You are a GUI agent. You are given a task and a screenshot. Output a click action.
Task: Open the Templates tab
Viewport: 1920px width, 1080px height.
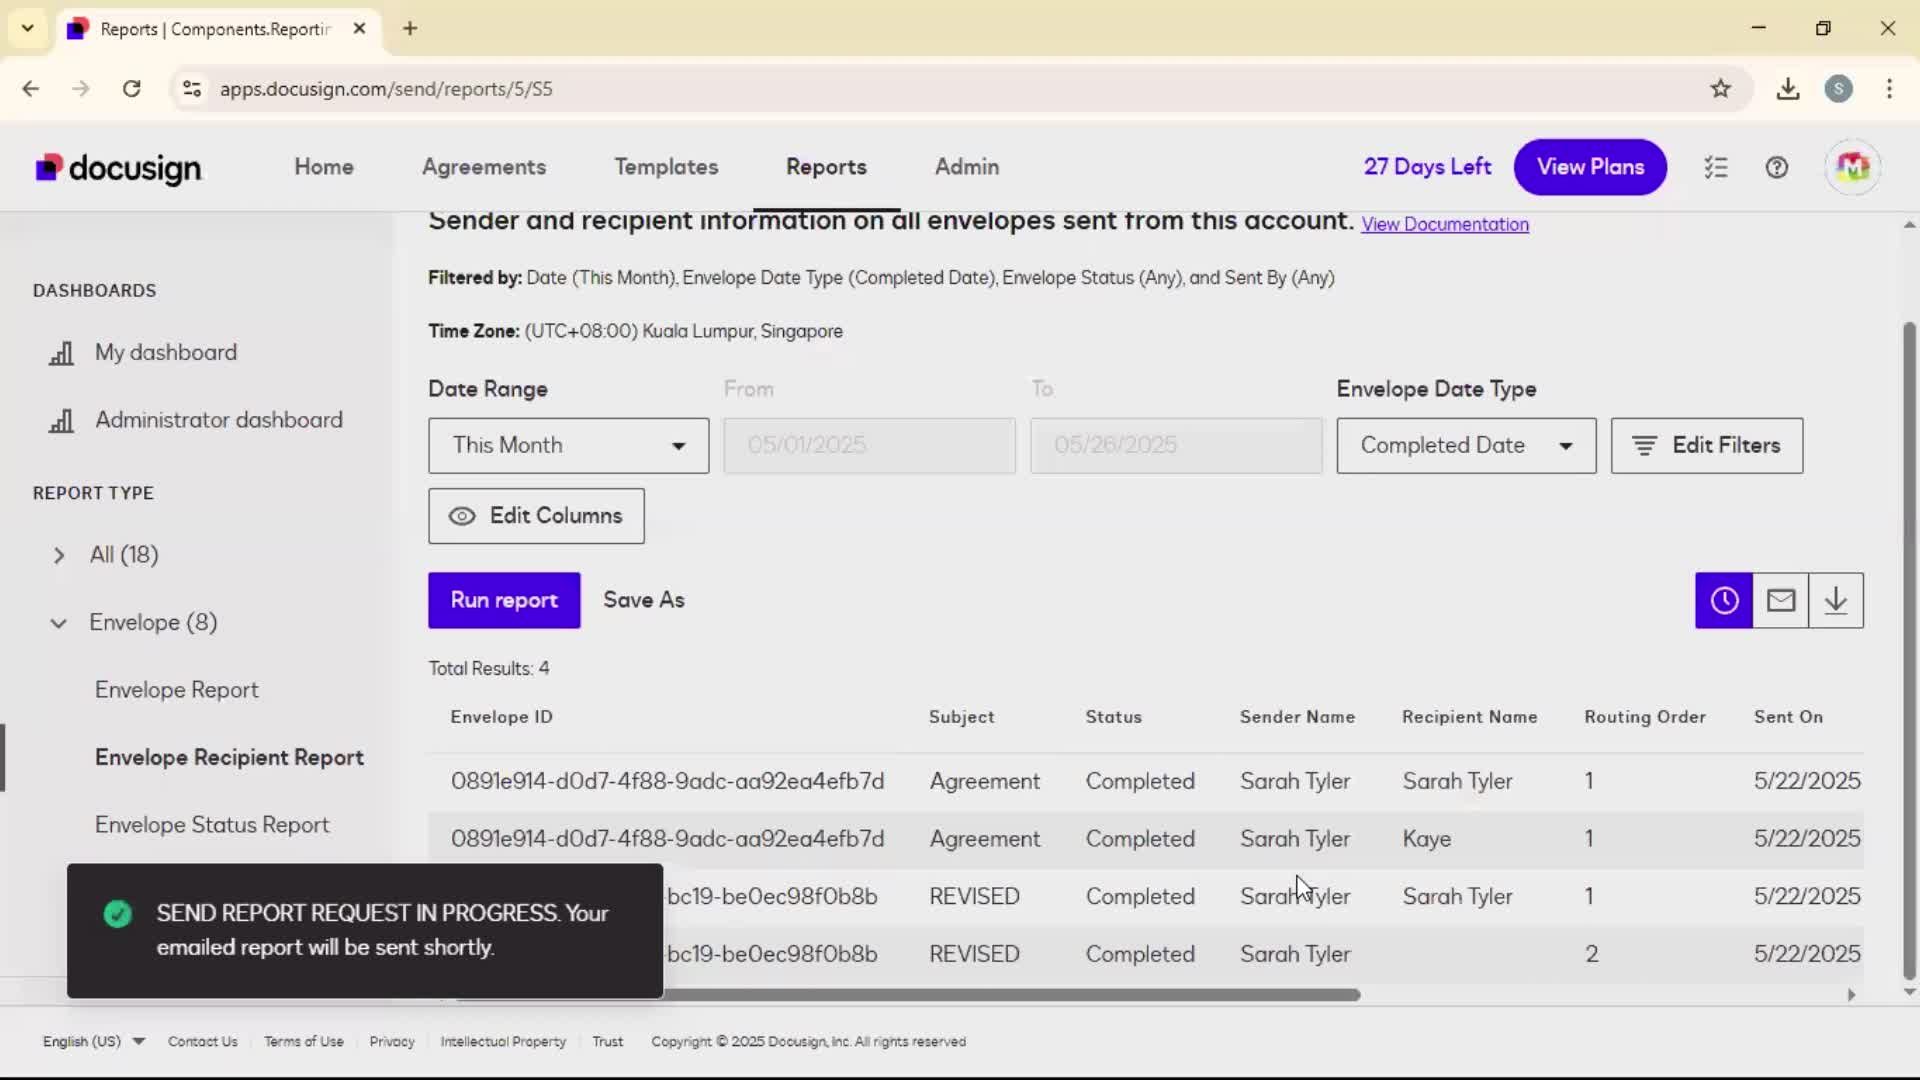pos(666,167)
